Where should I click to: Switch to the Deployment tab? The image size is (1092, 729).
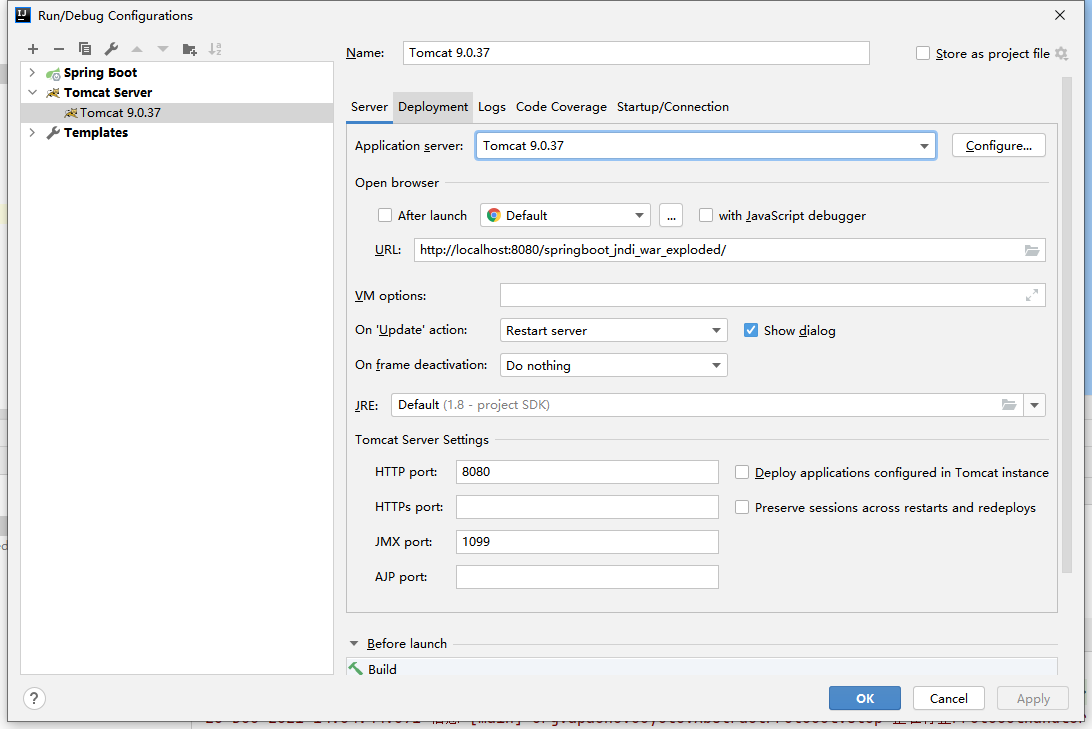432,107
